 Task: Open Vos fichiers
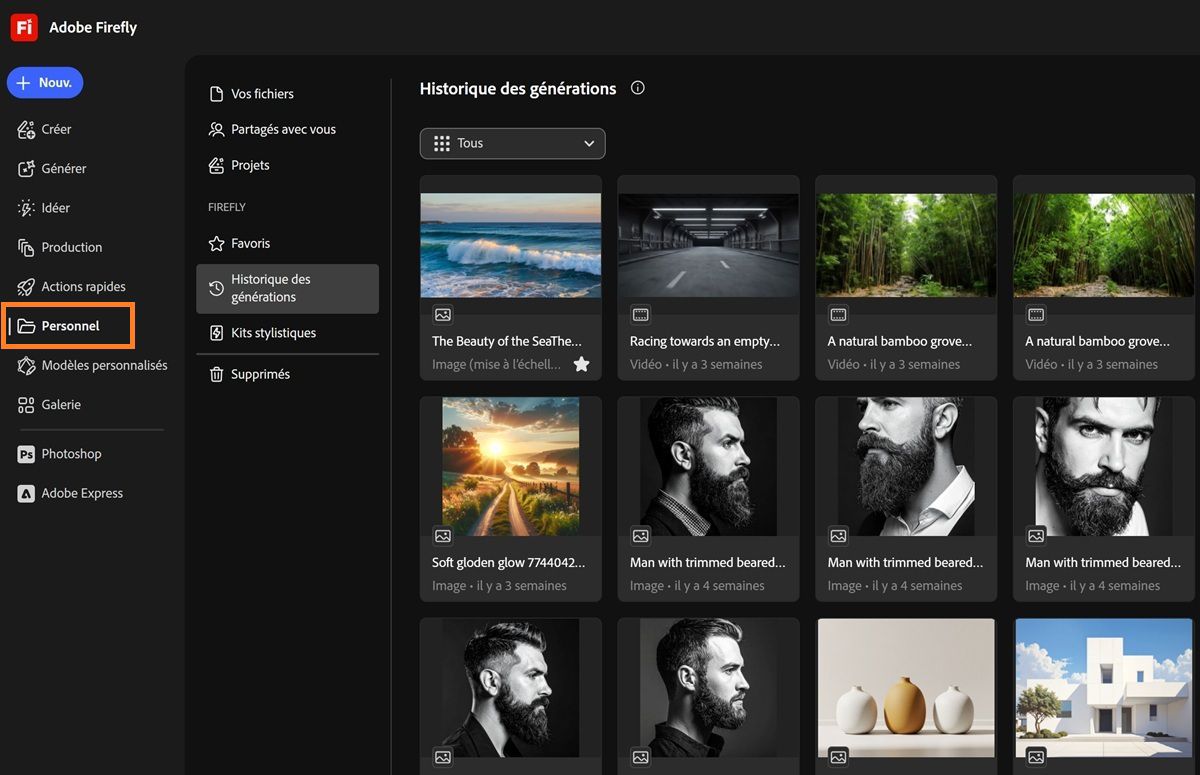pyautogui.click(x=262, y=94)
